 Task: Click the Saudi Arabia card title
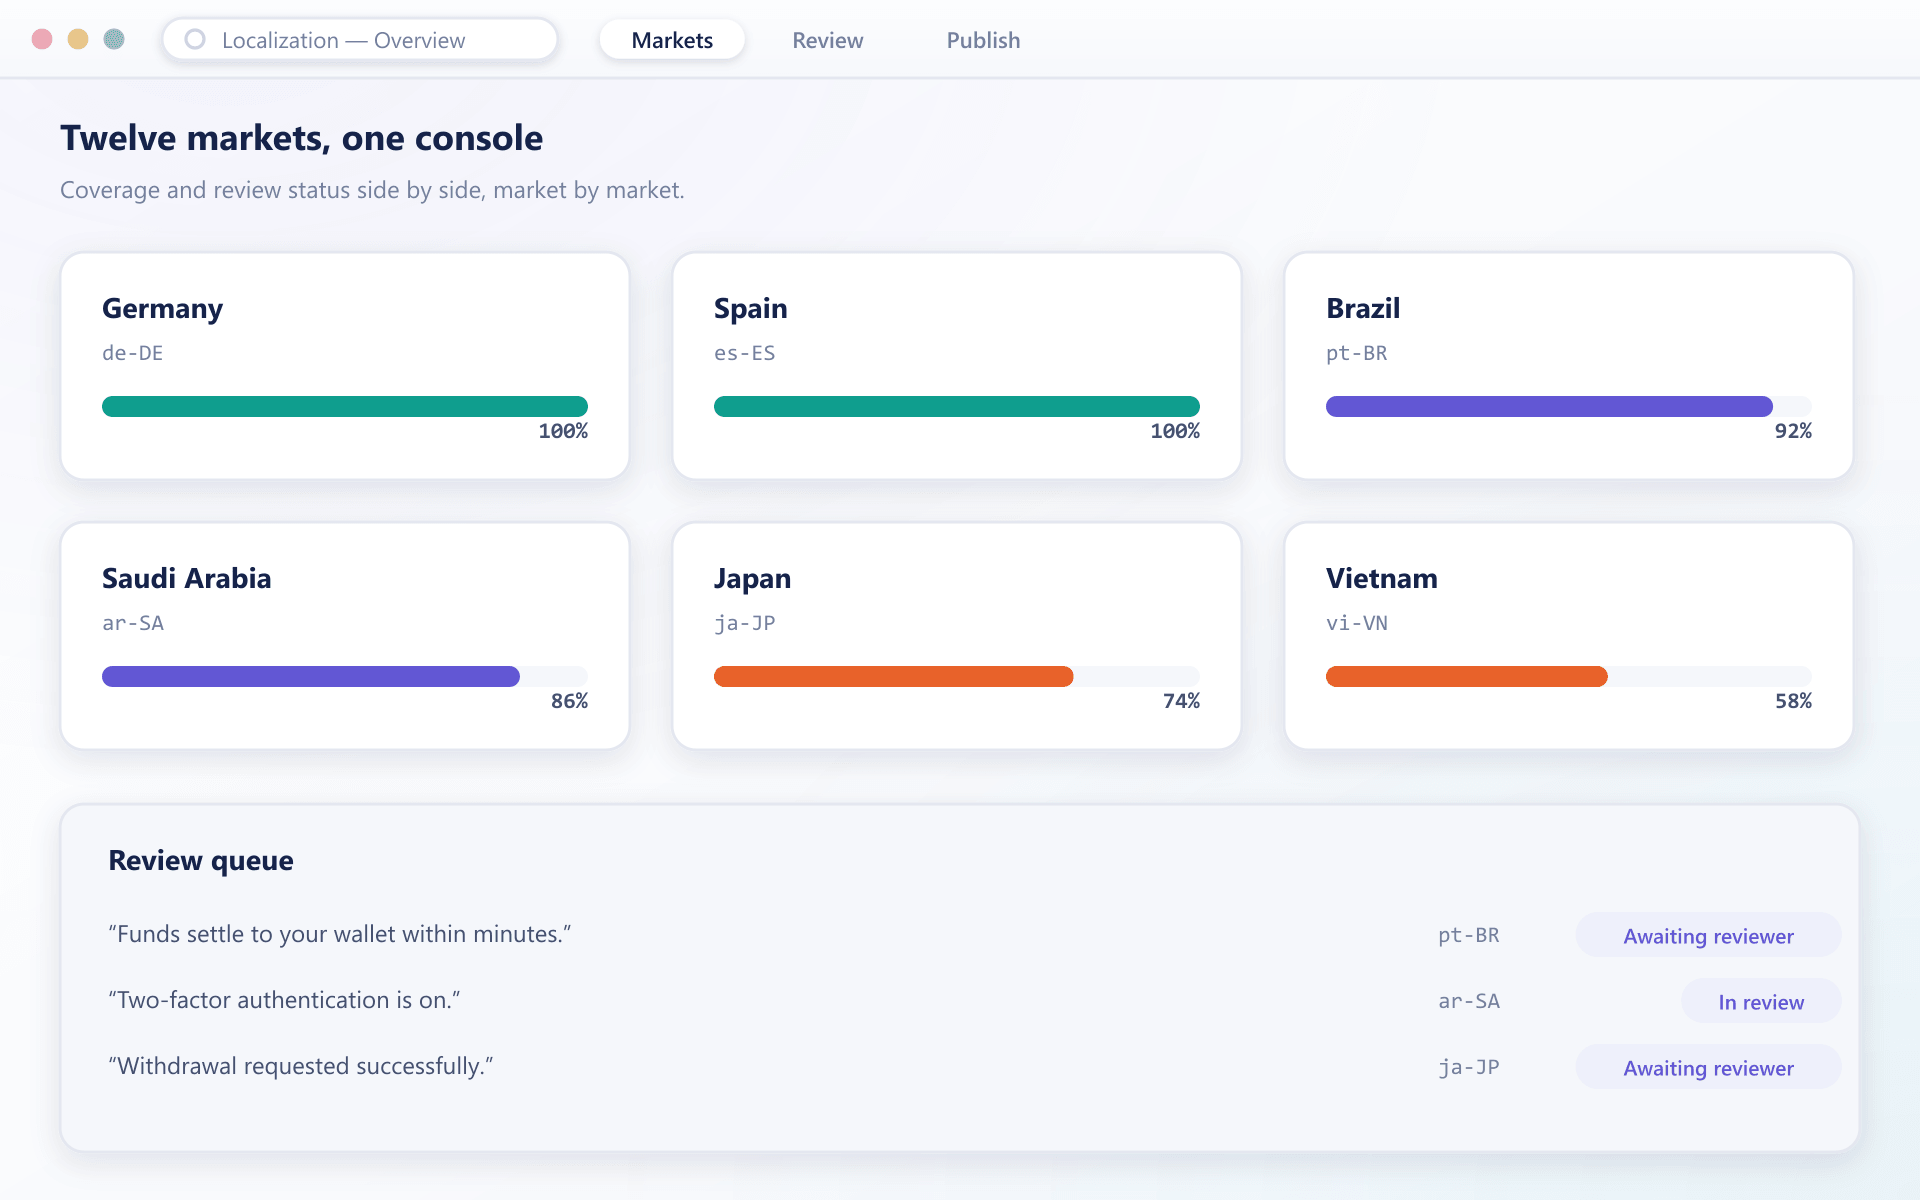click(x=187, y=578)
